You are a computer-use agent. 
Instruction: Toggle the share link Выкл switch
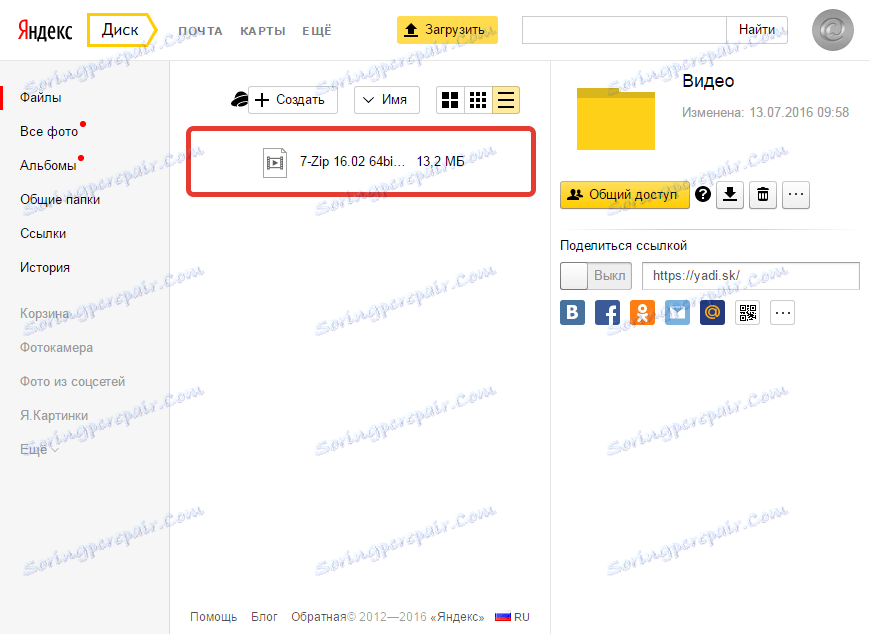(596, 276)
